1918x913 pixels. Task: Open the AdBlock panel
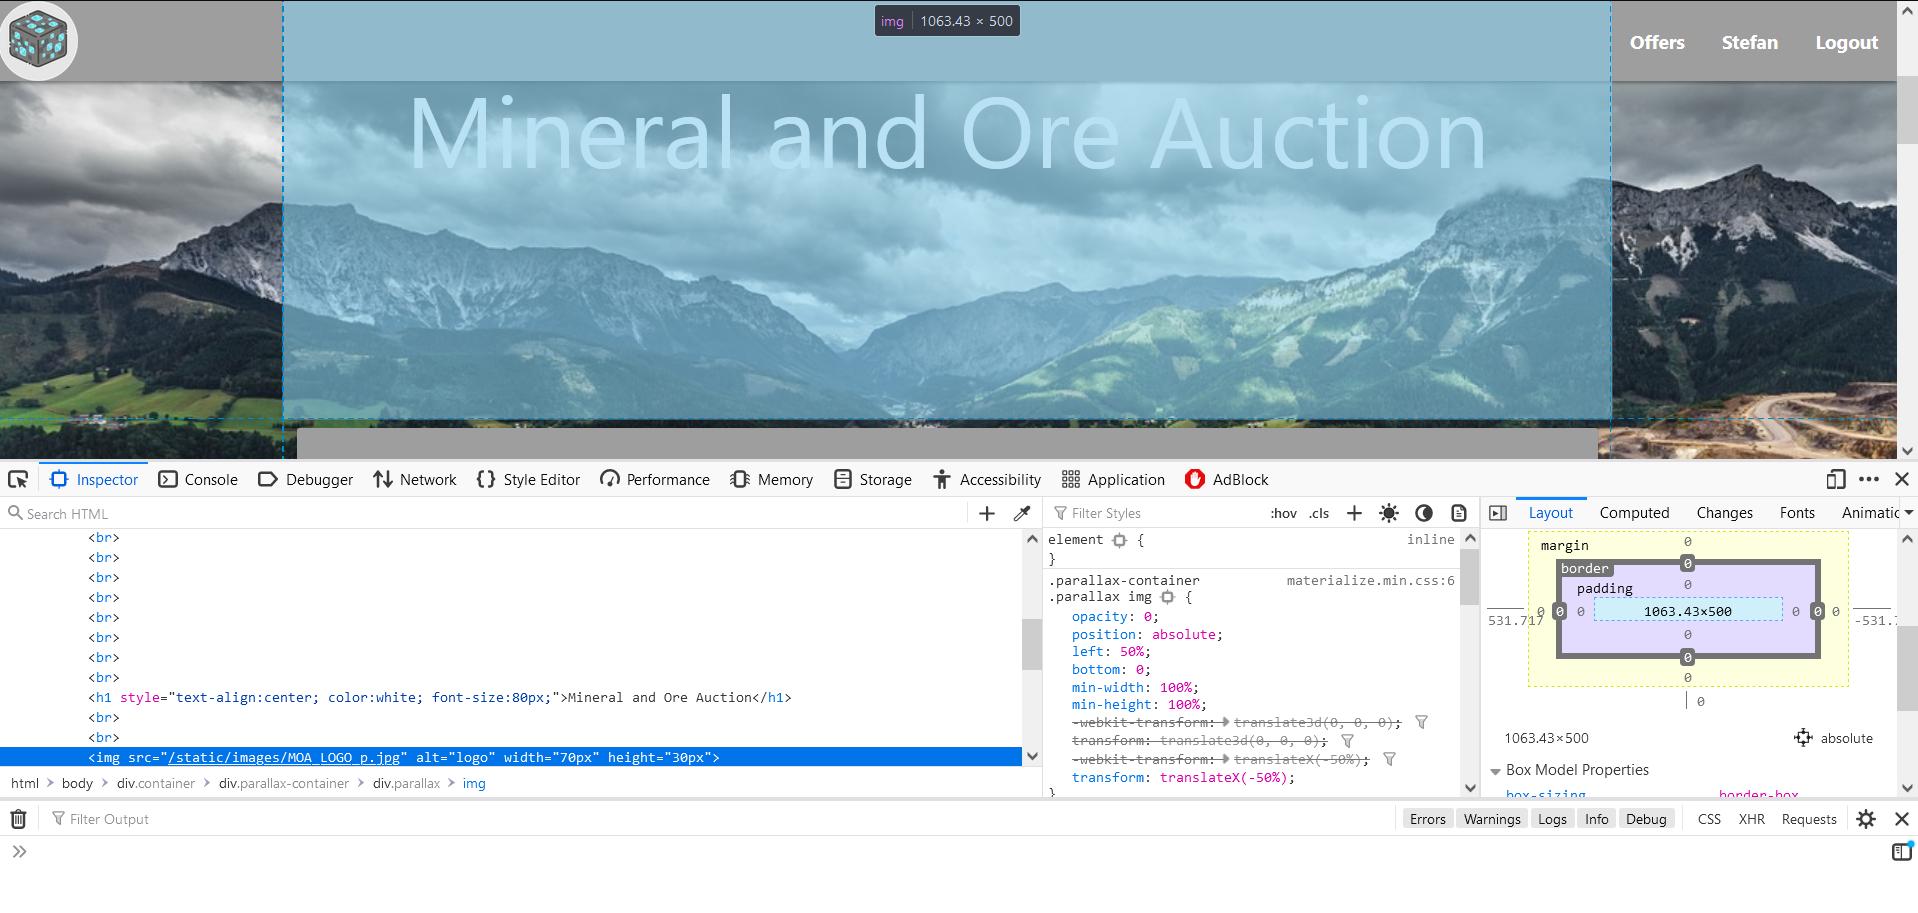[x=1226, y=479]
